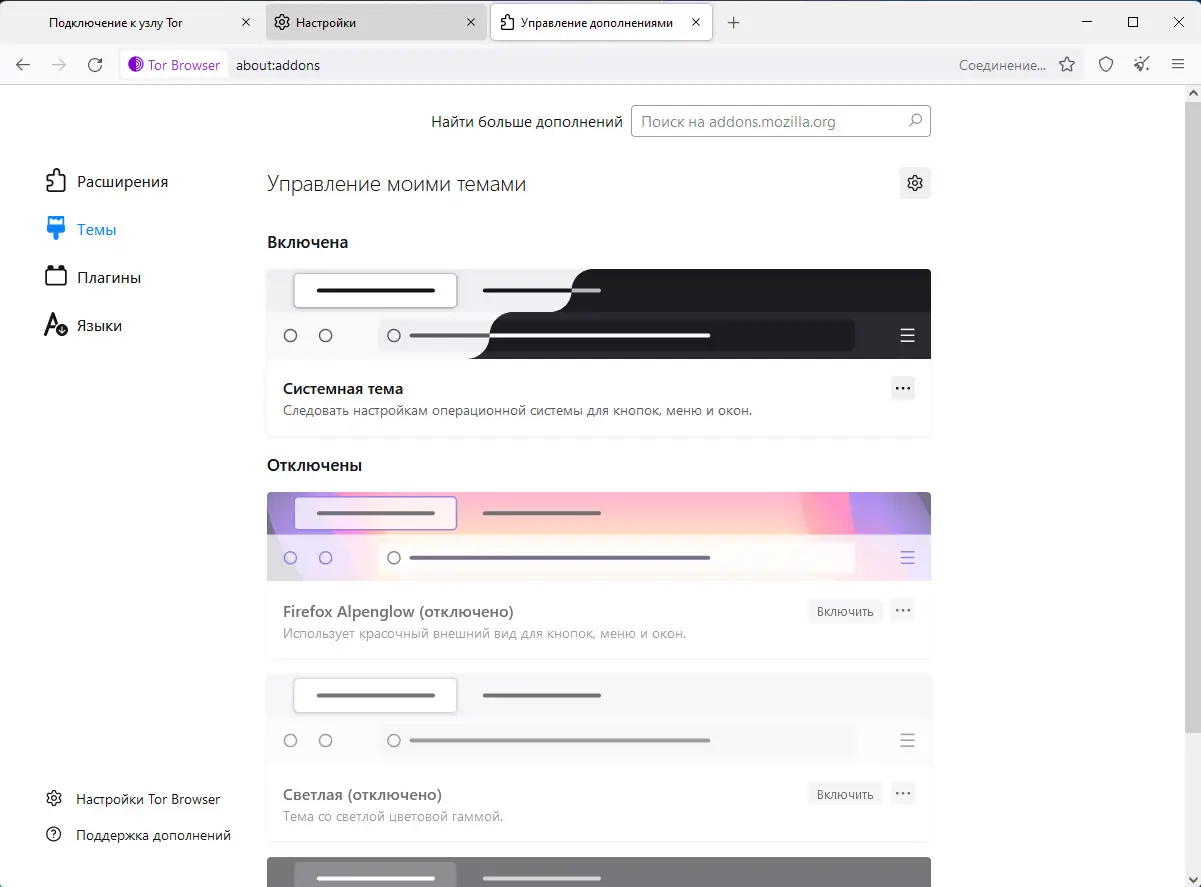This screenshot has width=1201, height=887.
Task: Go back with the toolbar back arrow
Action: tap(23, 65)
